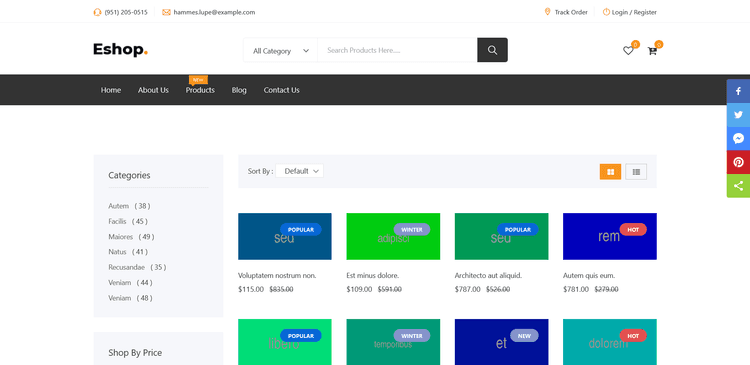Open Autem quis eum. product image

click(x=610, y=236)
